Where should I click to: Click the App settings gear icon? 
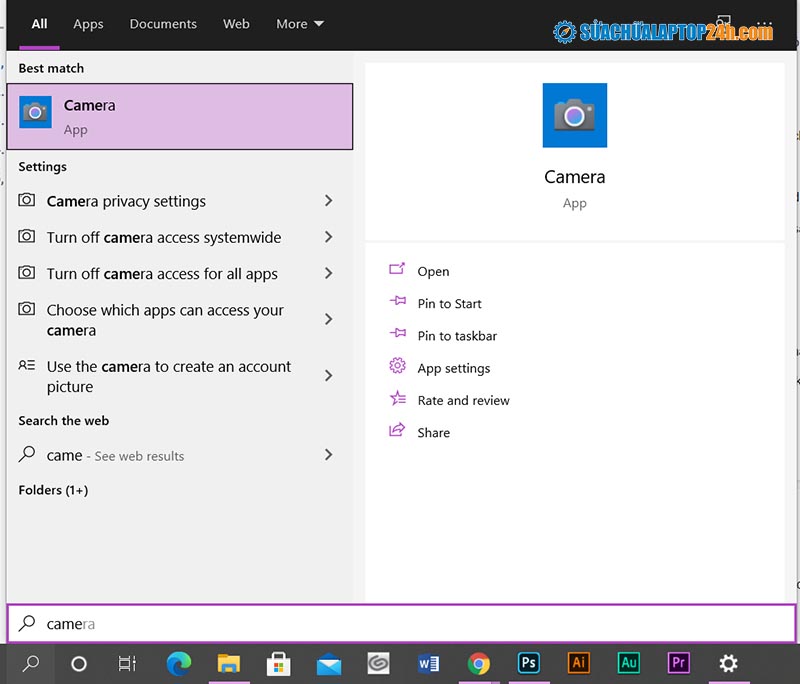click(x=397, y=366)
